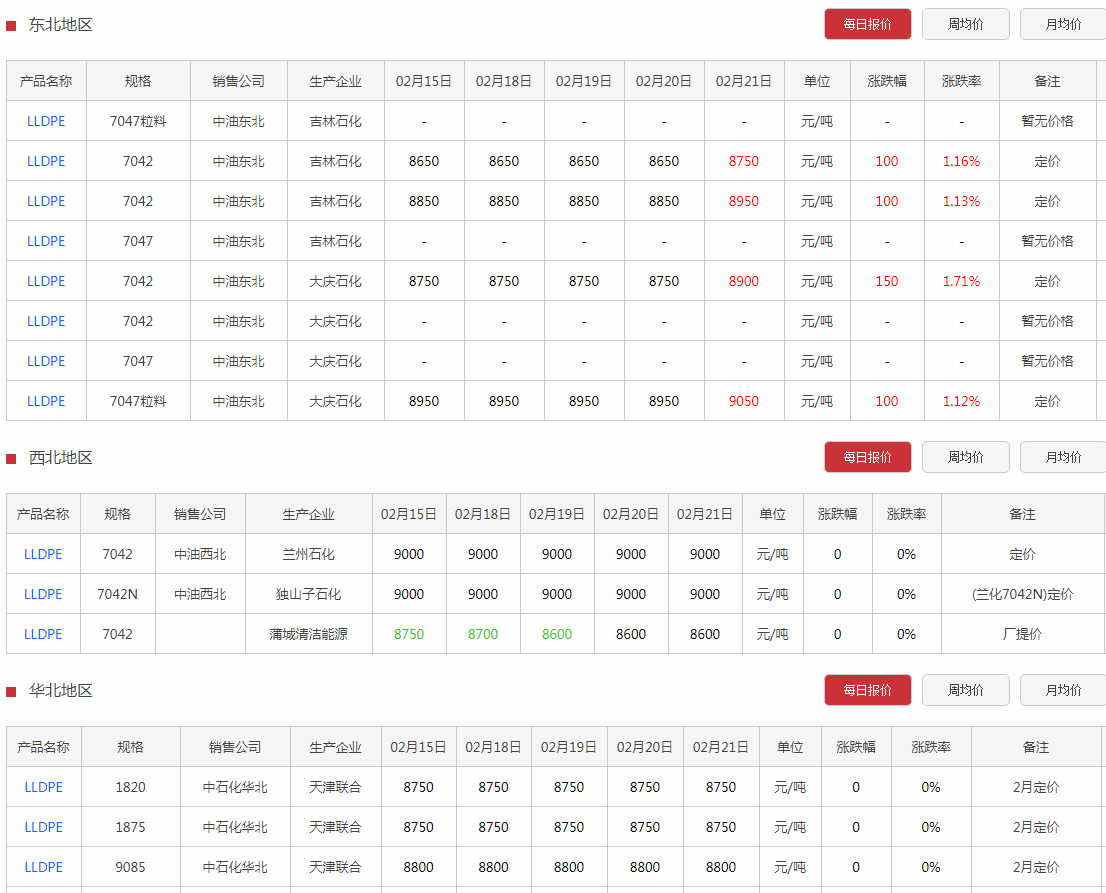
Task: Switch to 周均价 tab in 华北地区 section
Action: 966,690
